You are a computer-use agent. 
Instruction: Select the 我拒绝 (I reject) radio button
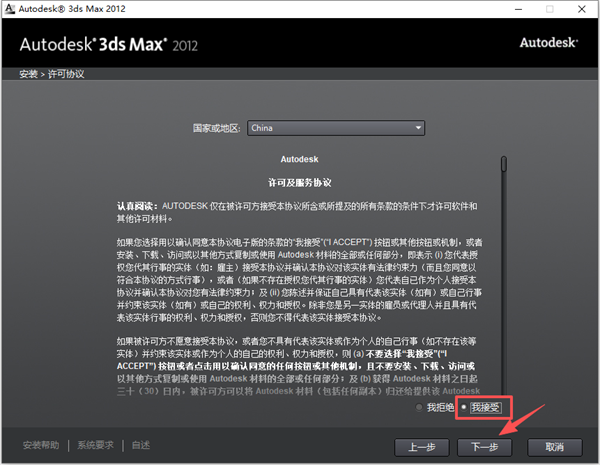click(419, 407)
